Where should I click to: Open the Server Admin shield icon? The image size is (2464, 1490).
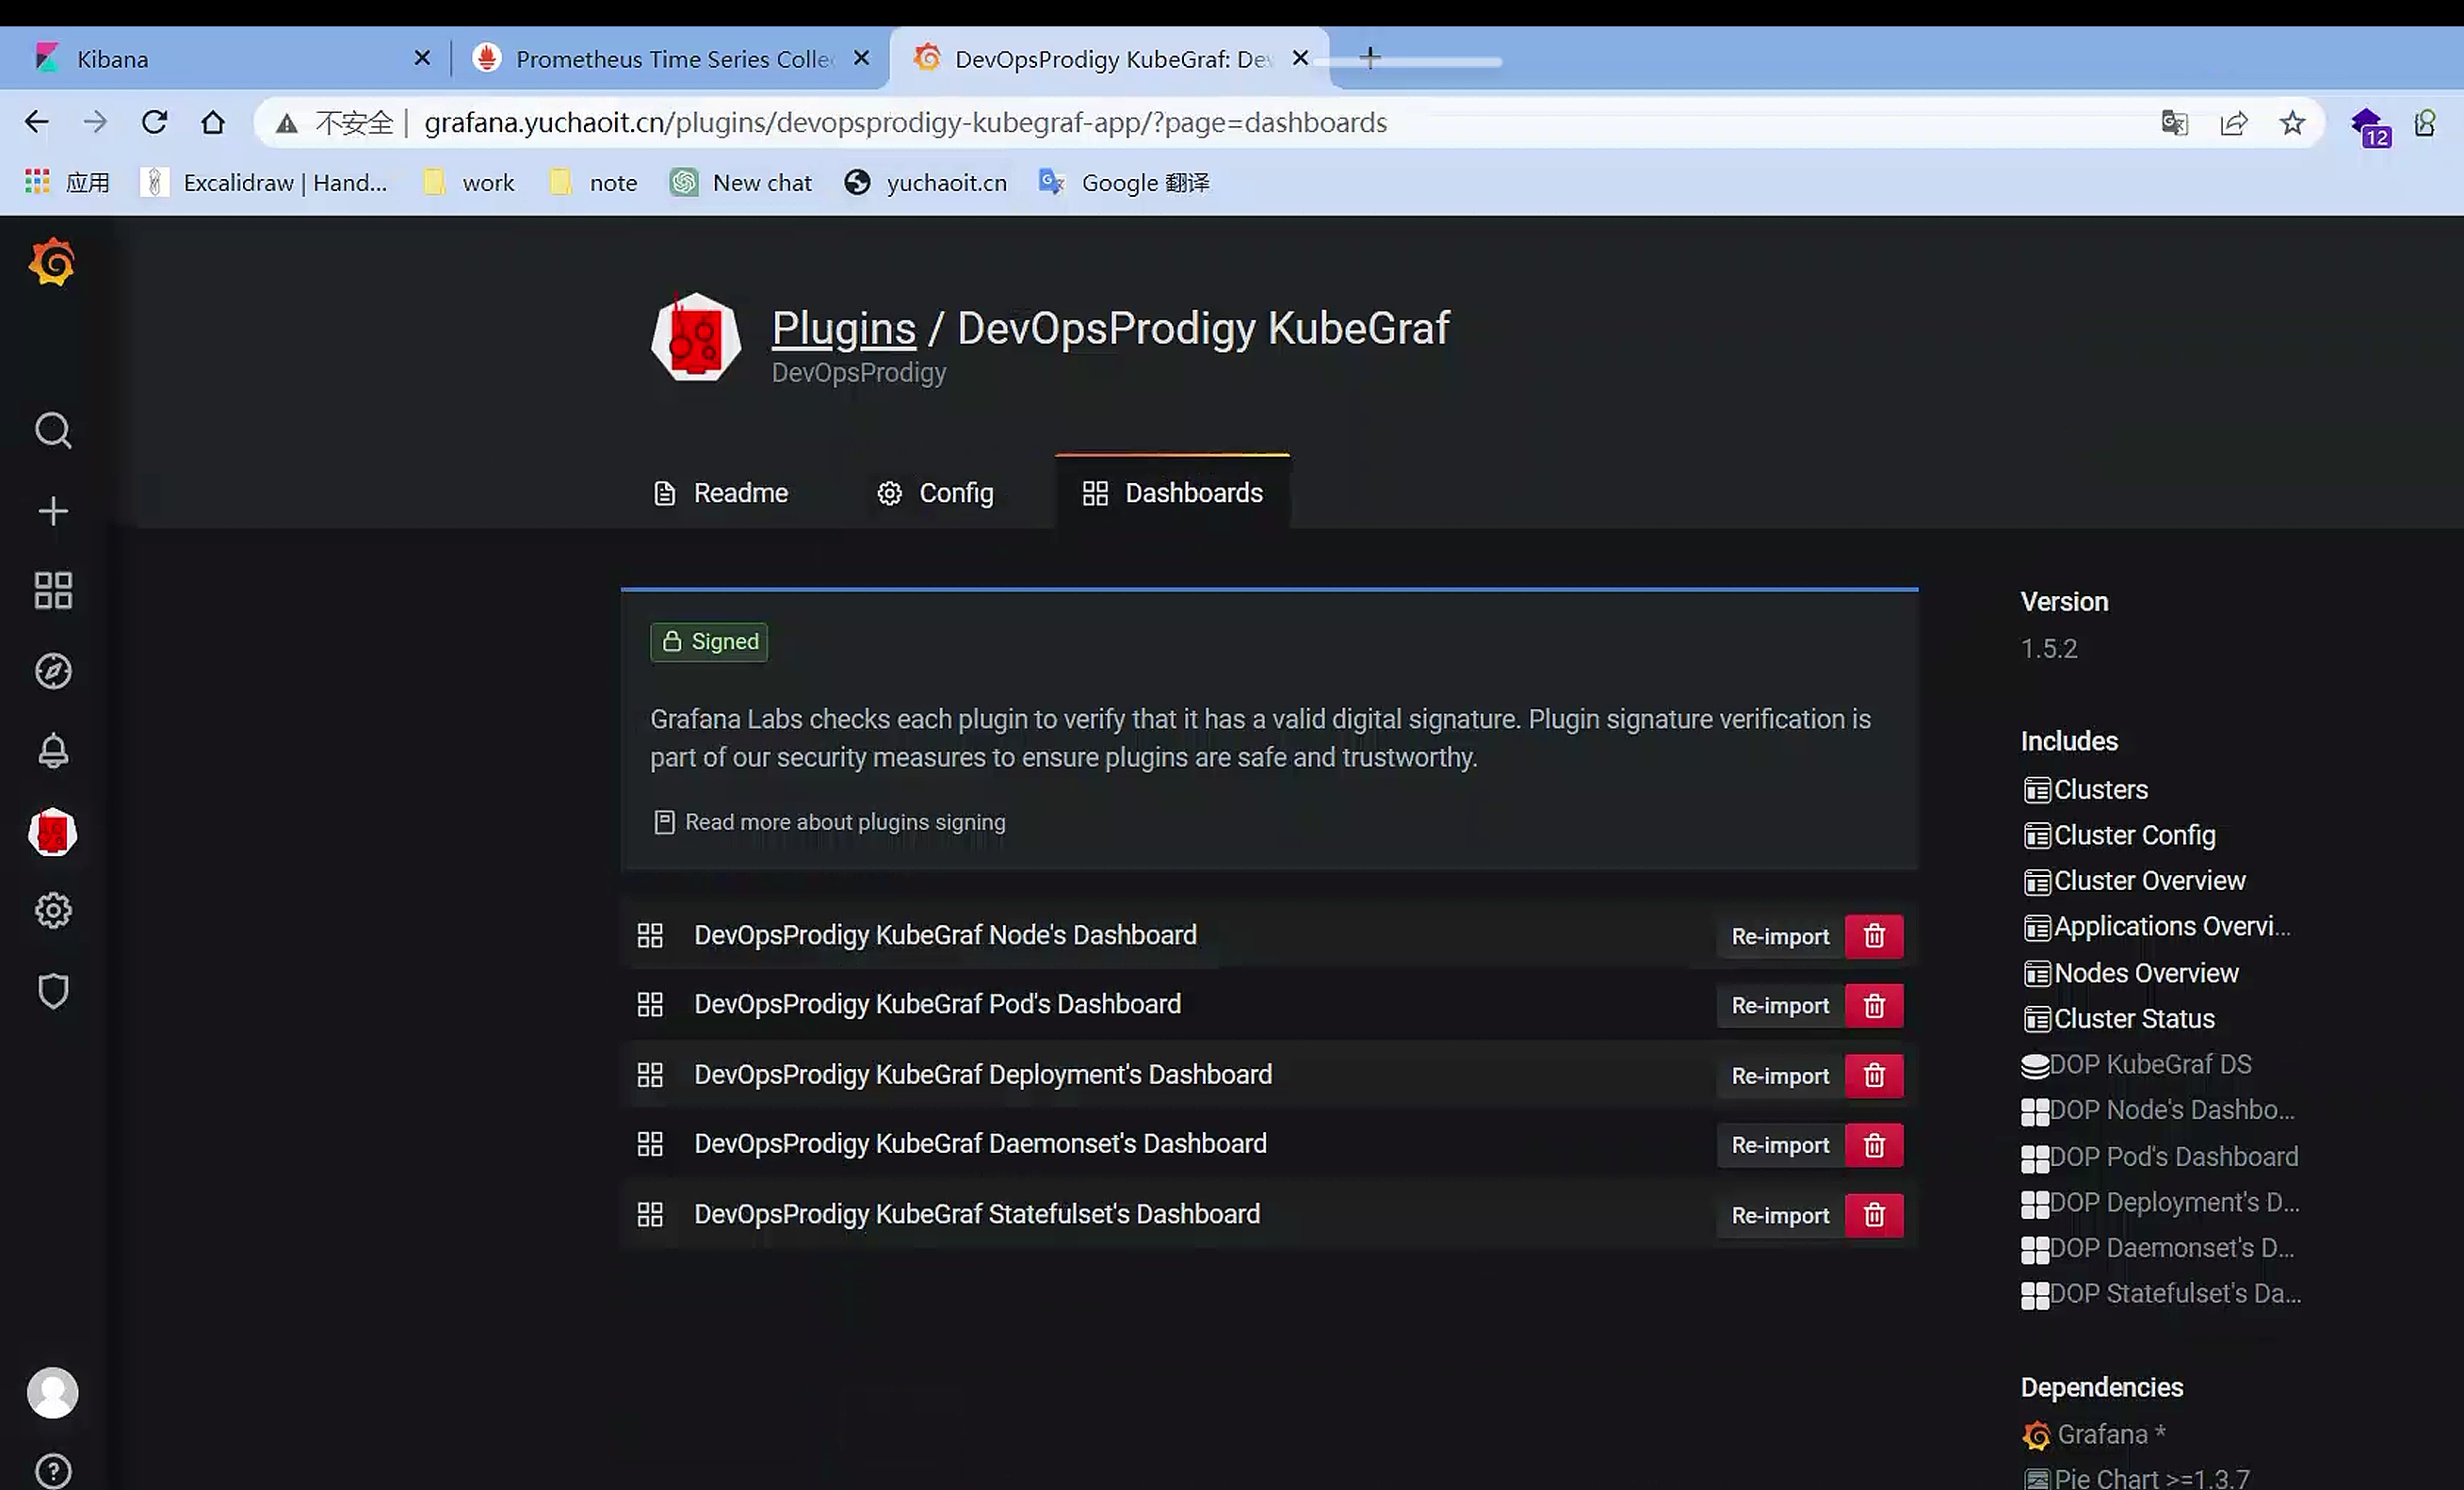coord(53,991)
